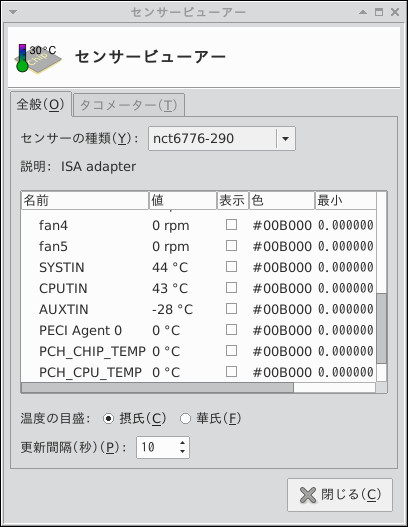Click the 色 column header
The image size is (408, 527).
pos(282,201)
